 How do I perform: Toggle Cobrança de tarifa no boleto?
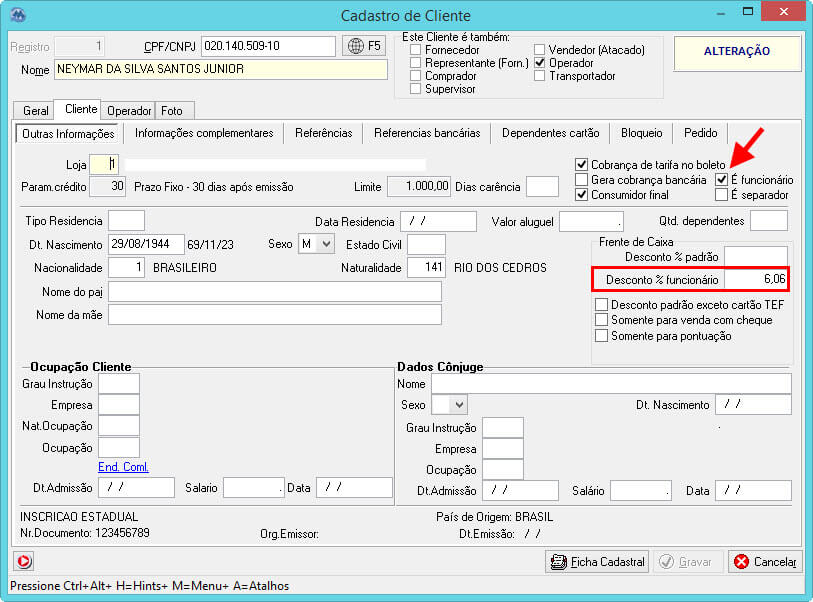pos(582,165)
